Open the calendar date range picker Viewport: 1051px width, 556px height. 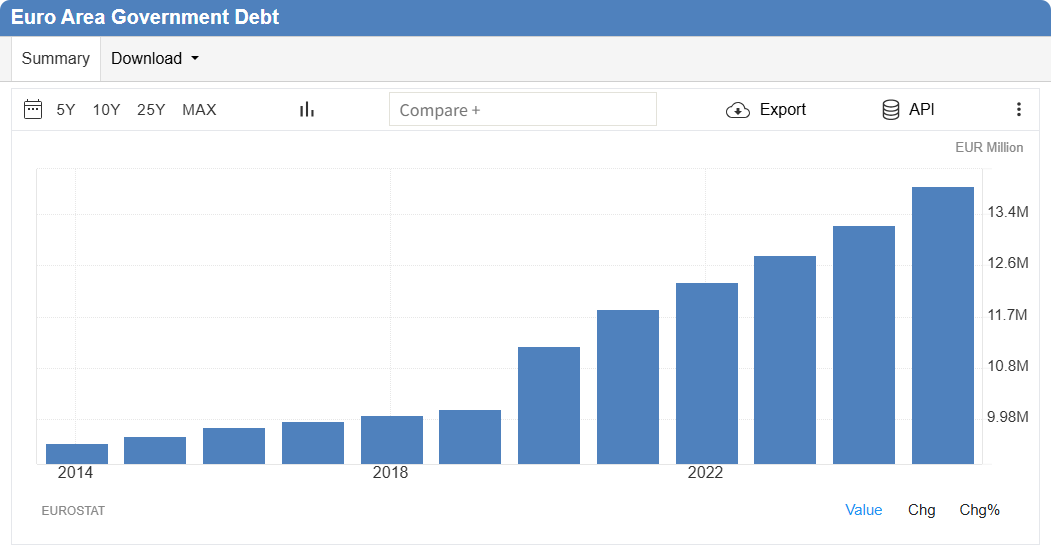pos(33,109)
